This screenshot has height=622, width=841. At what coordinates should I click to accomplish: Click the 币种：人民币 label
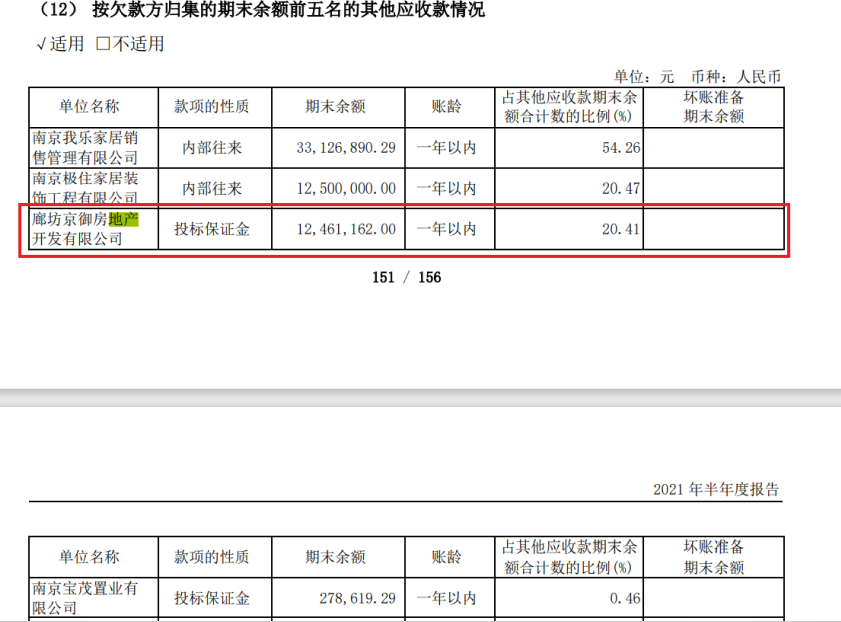click(736, 77)
